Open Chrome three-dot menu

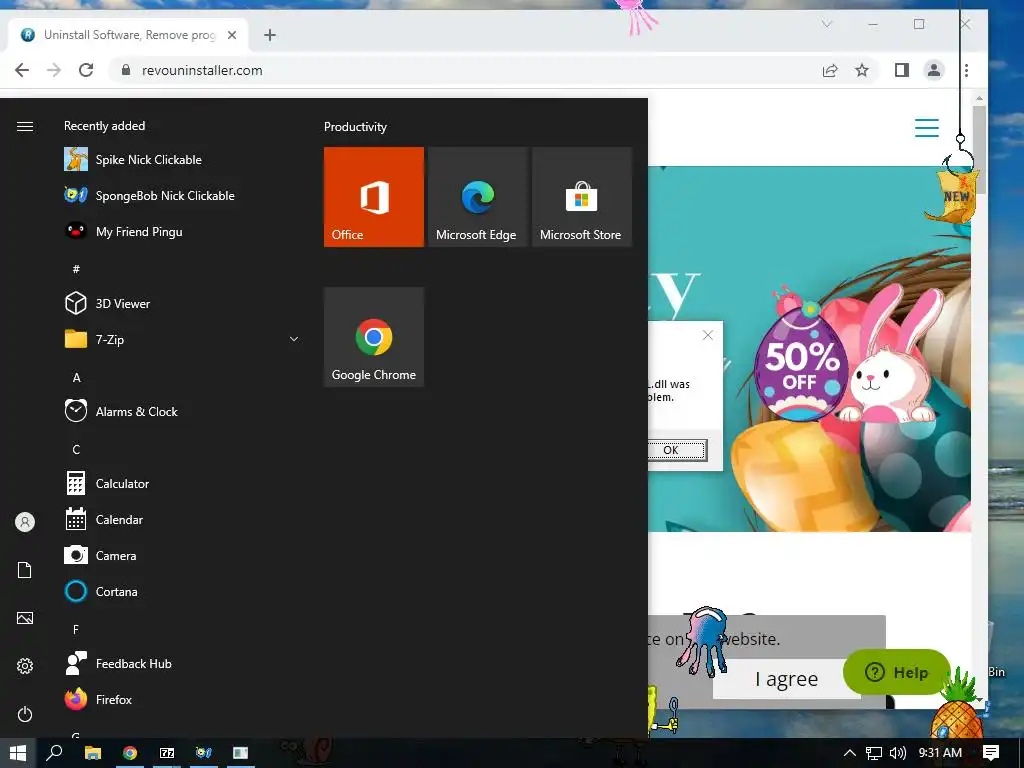(967, 70)
